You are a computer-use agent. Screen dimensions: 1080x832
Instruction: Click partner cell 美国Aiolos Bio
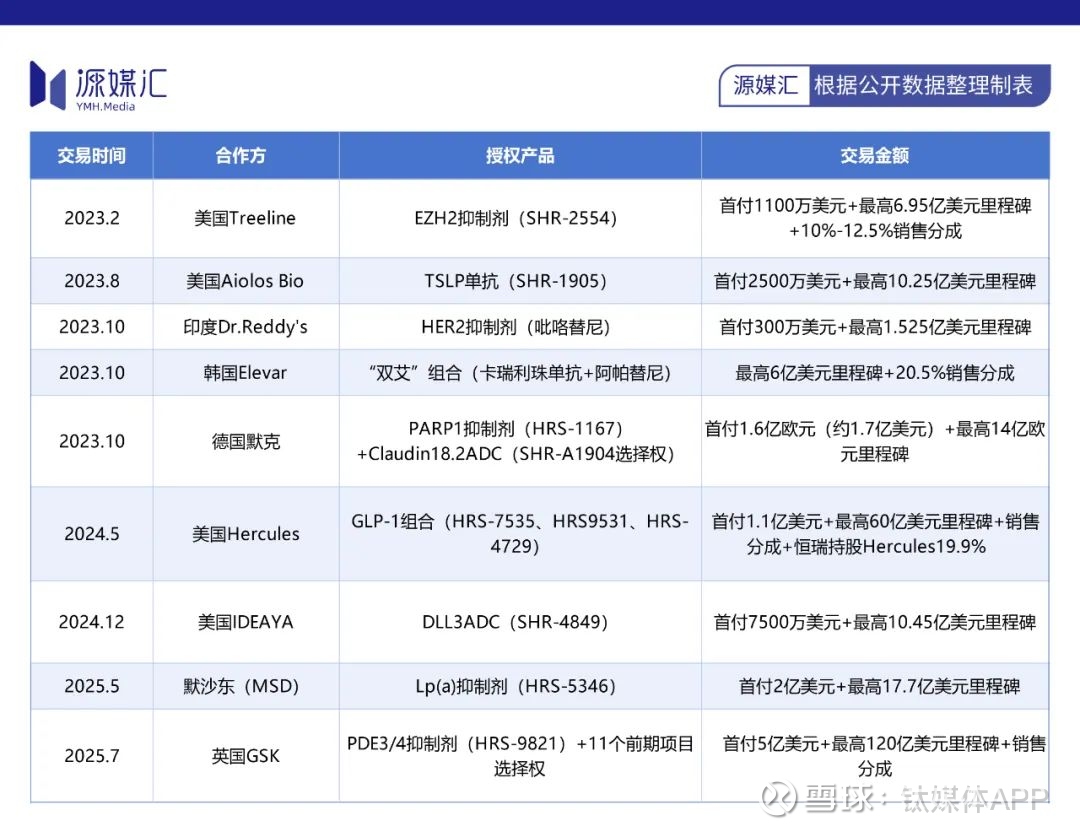click(245, 281)
